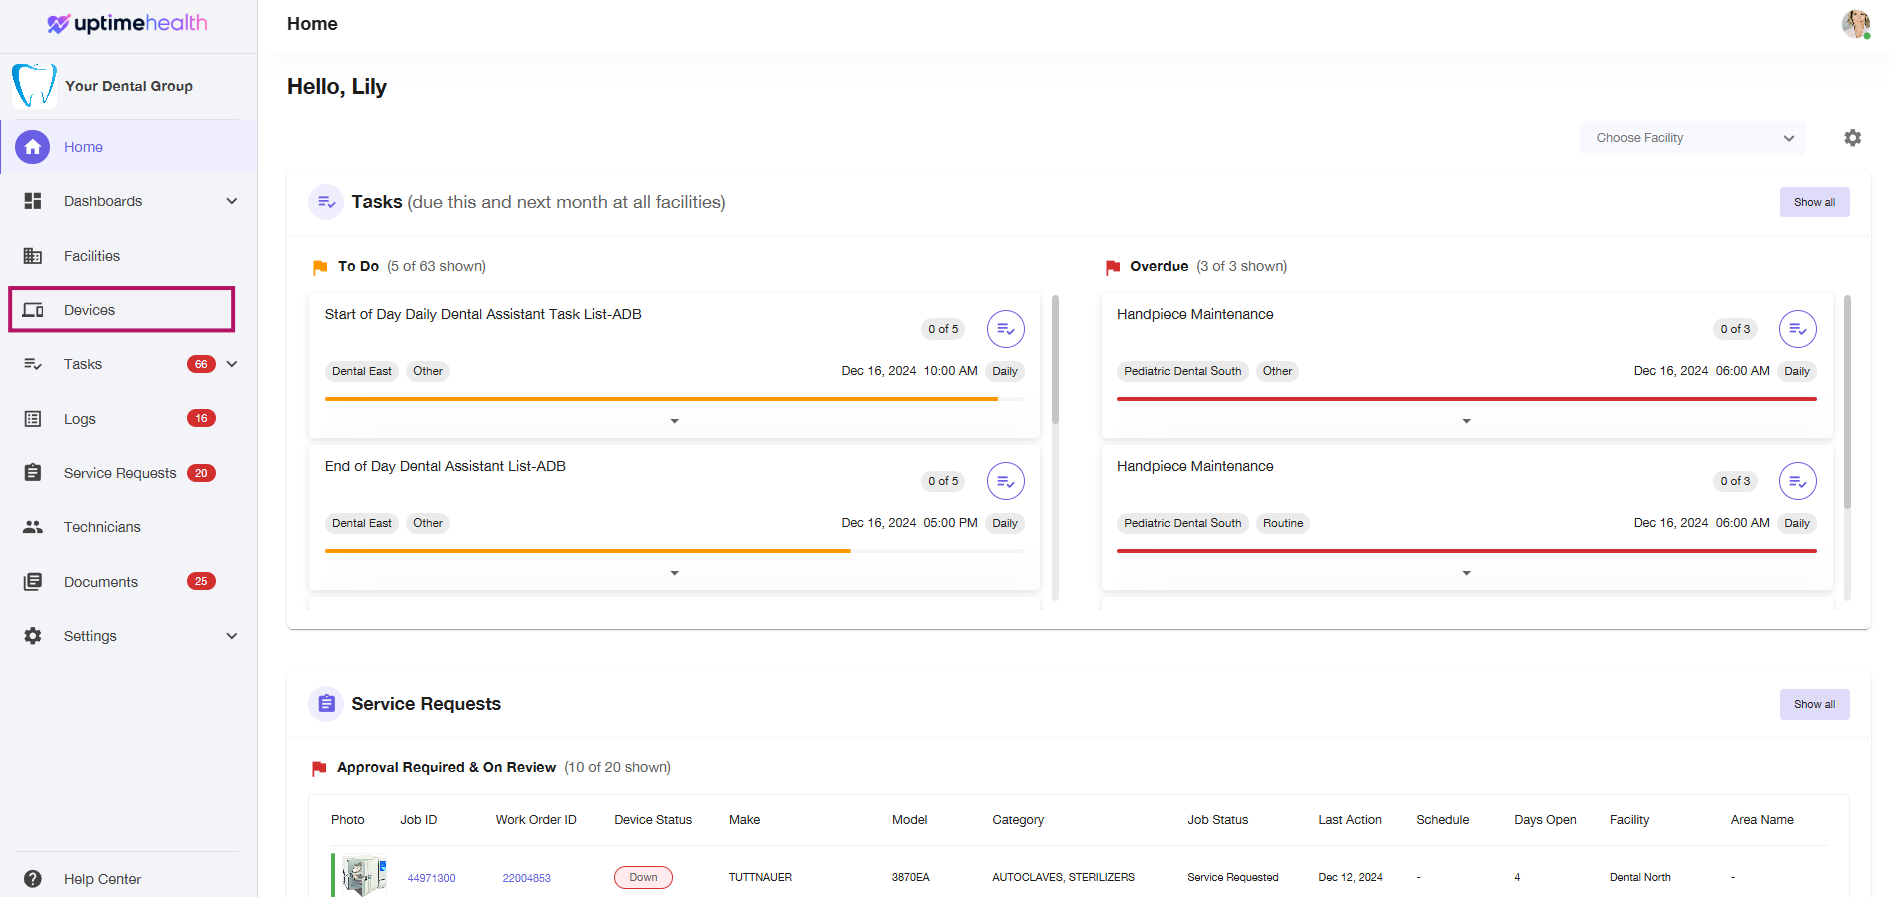Open the Facilities building icon
Screen dimensions: 1889x897
click(33, 256)
